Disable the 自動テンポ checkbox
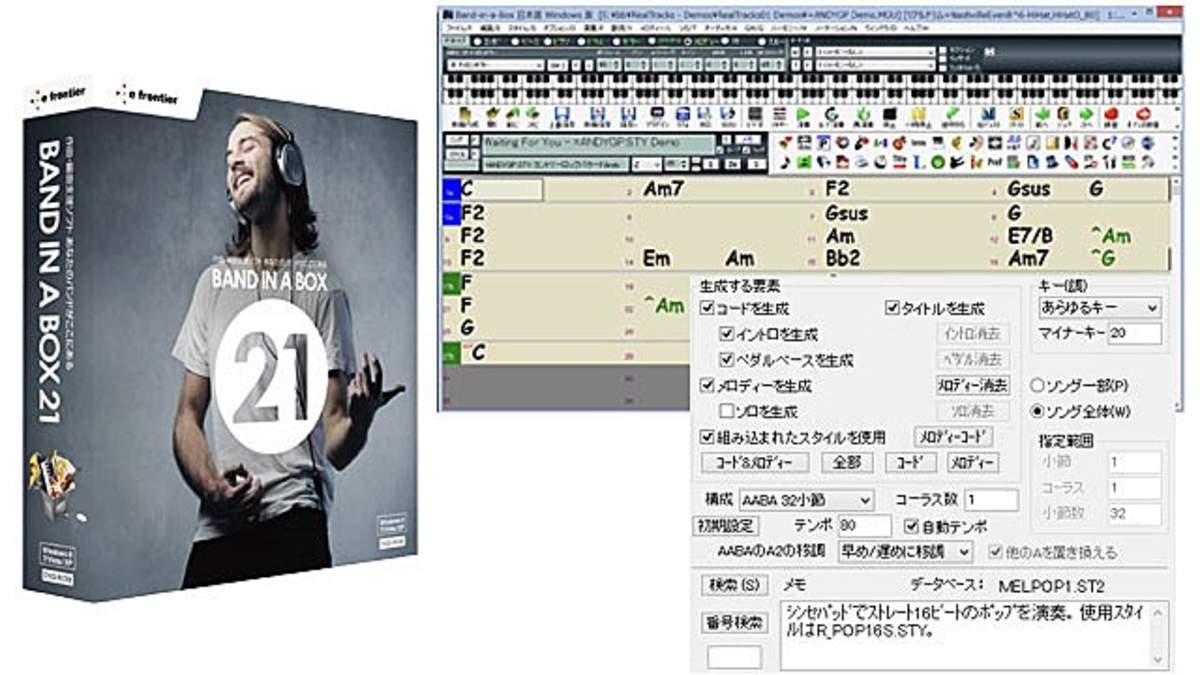The image size is (1200, 675). (911, 526)
